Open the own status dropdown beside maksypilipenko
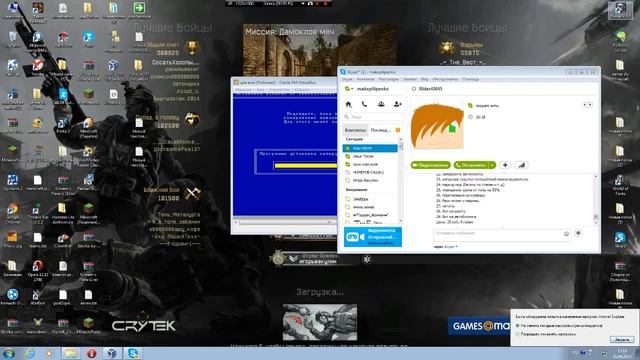640x360 pixels. tap(349, 89)
